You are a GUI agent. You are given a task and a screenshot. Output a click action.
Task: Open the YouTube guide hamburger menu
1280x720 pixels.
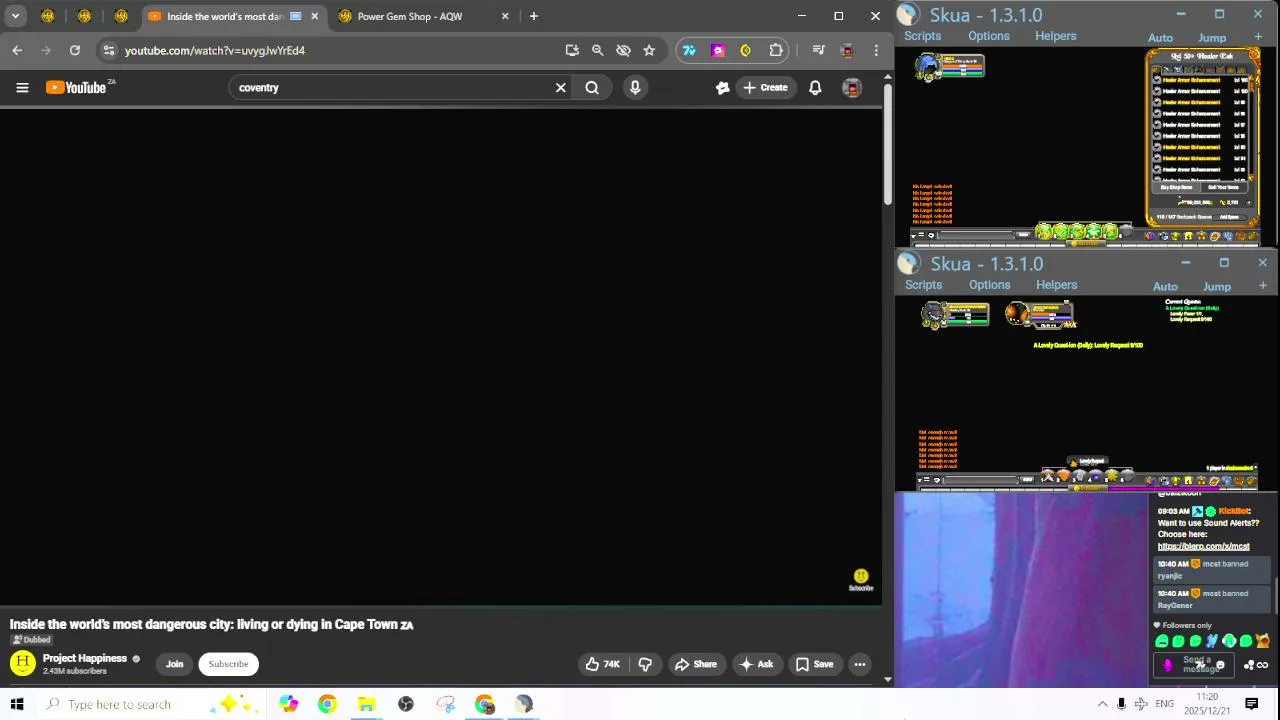coord(22,88)
